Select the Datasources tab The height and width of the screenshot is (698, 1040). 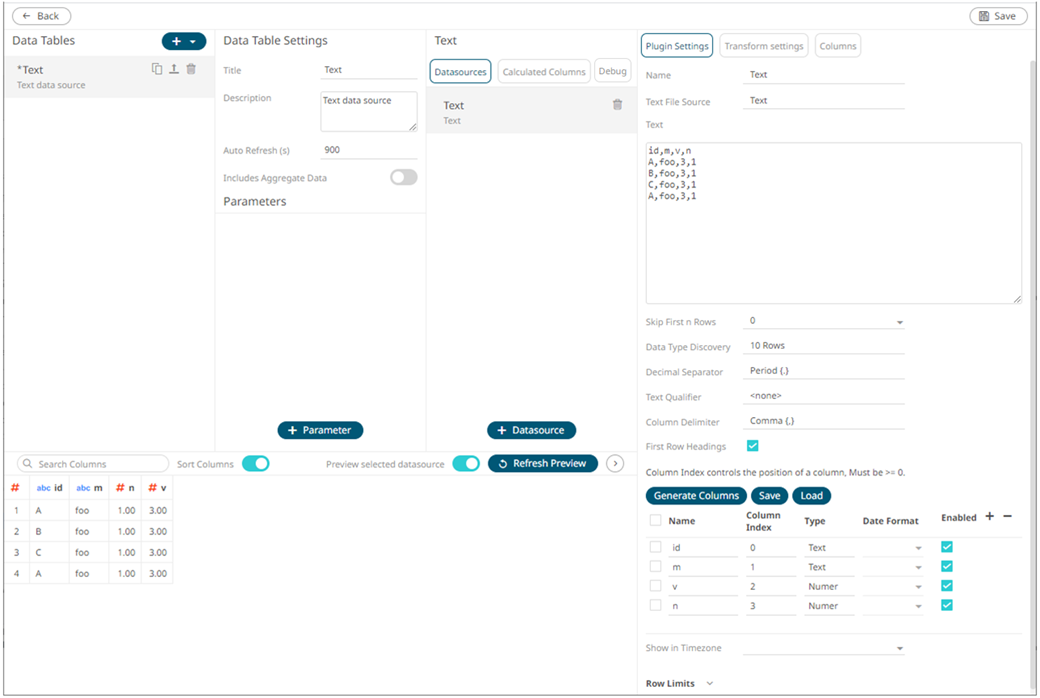click(460, 72)
